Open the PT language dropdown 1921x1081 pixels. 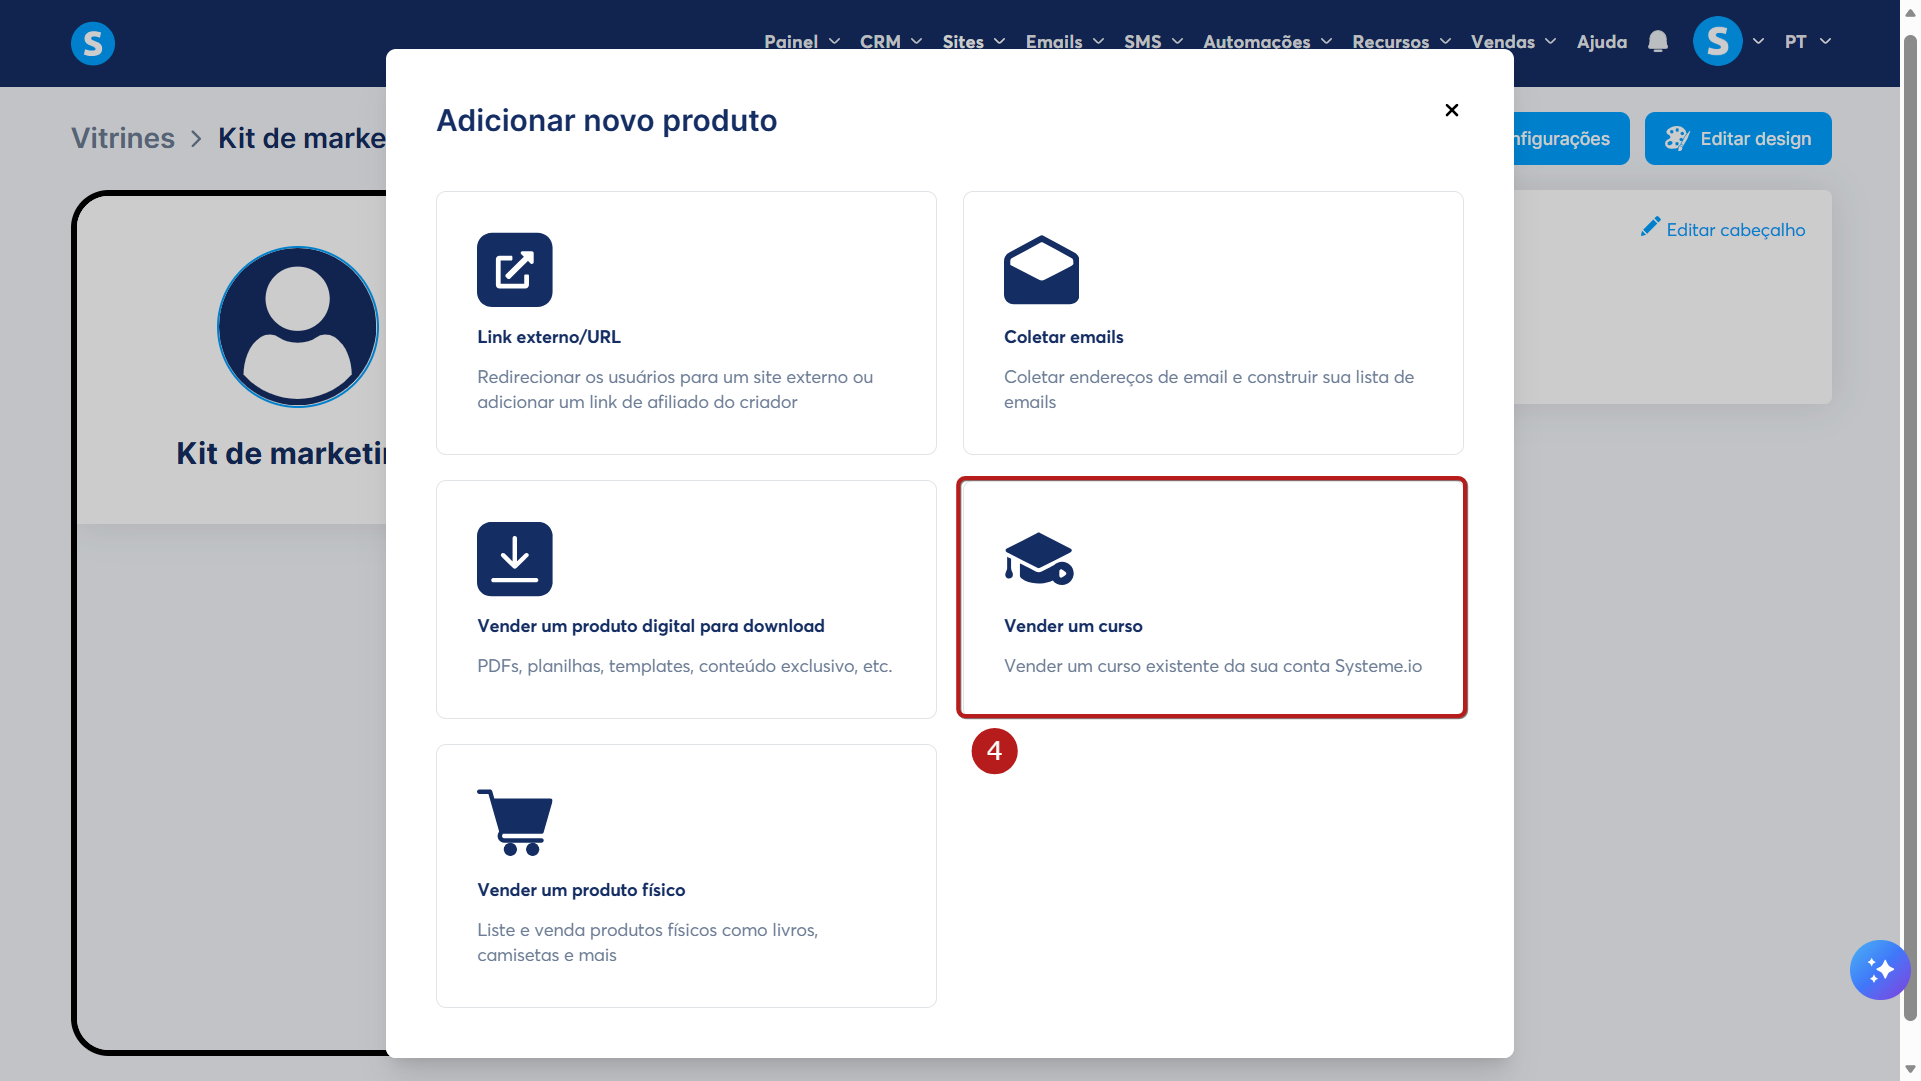(1807, 42)
